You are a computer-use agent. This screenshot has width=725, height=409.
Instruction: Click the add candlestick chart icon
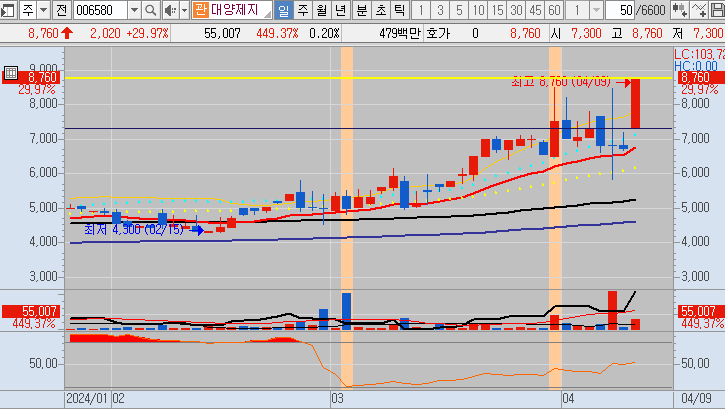679,10
